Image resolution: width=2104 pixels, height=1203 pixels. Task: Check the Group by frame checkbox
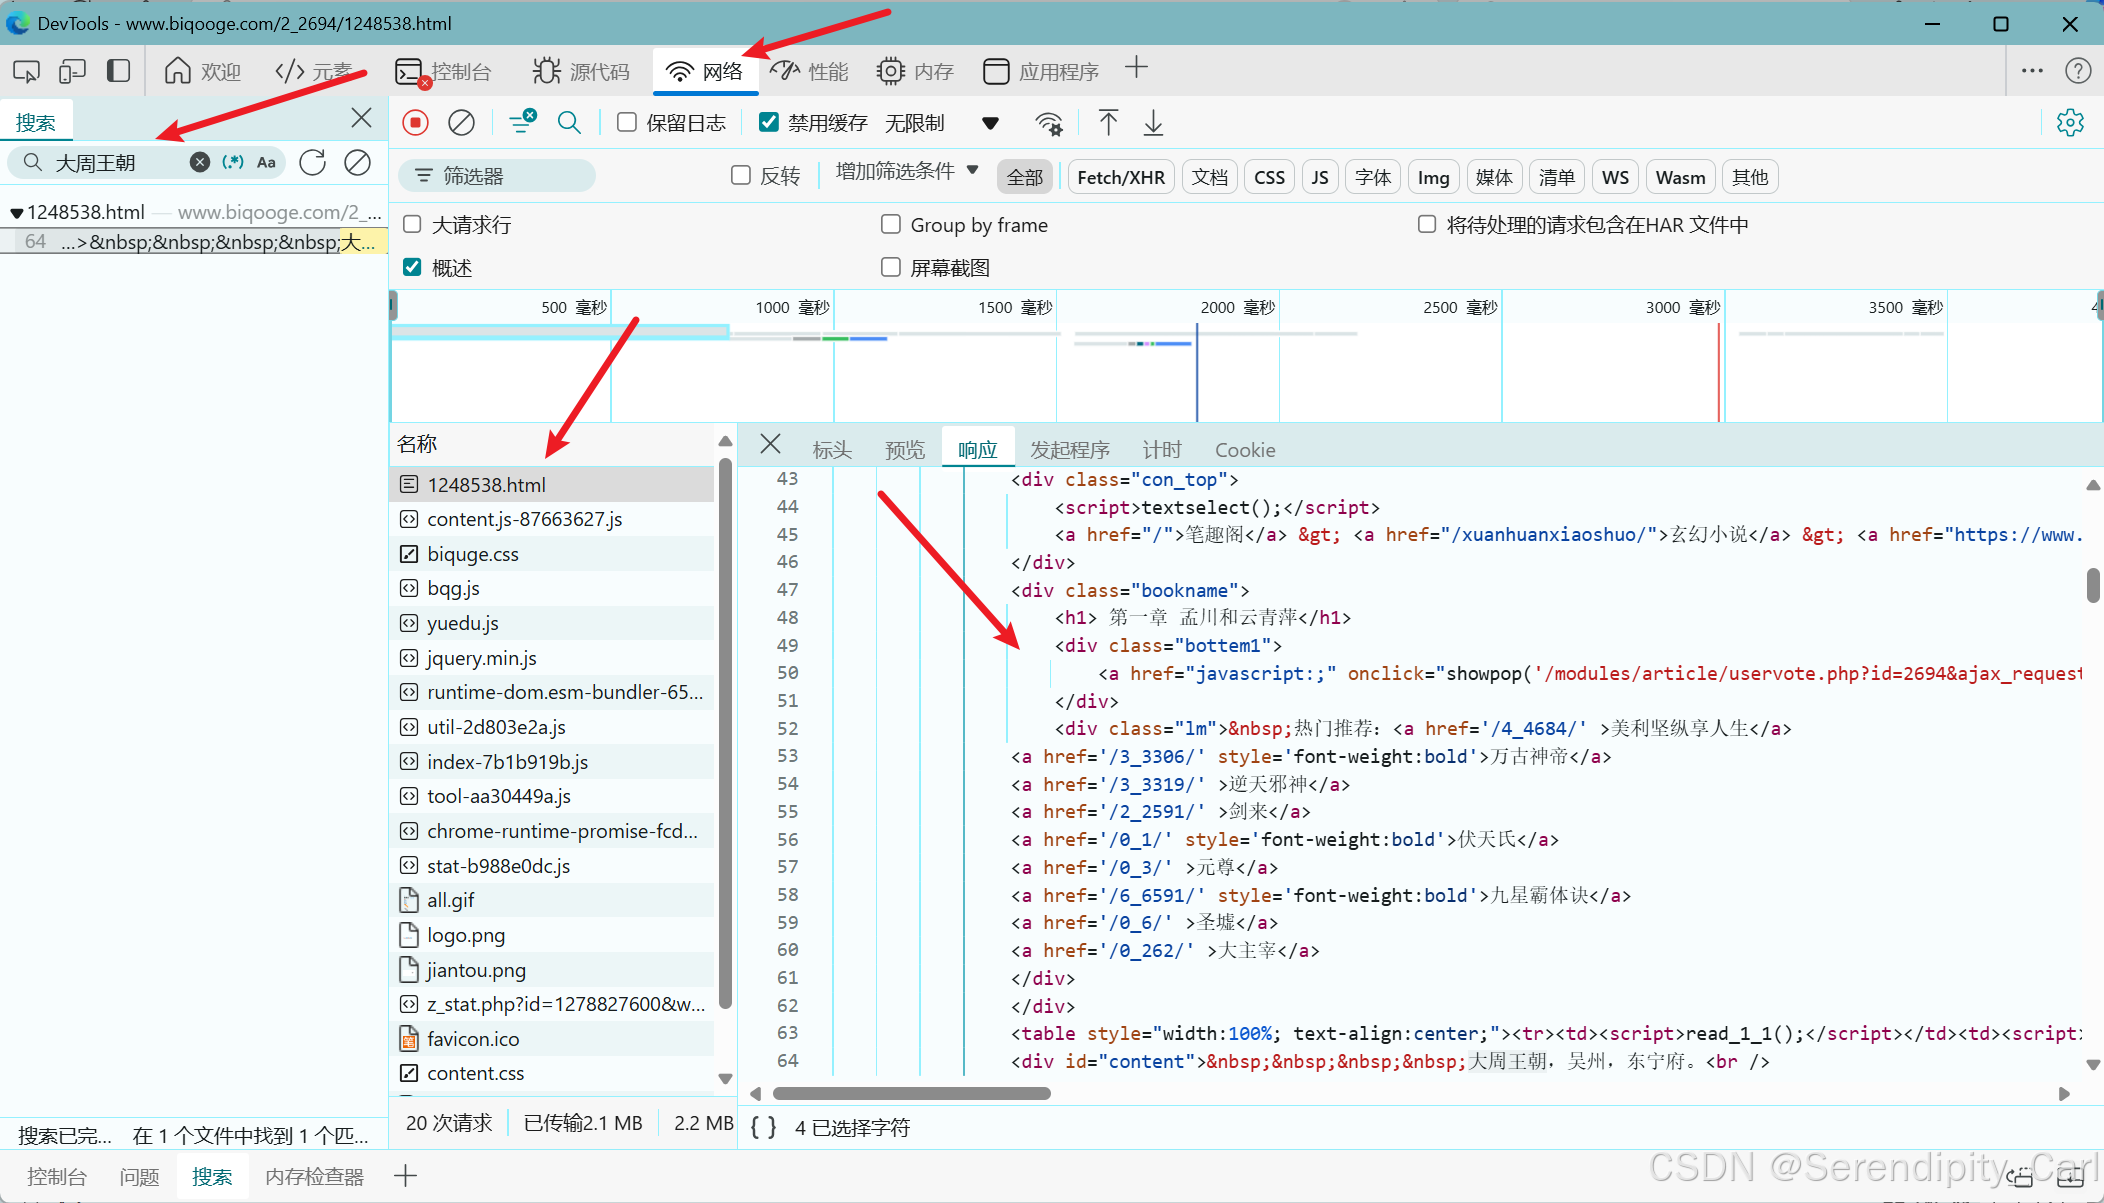point(890,224)
